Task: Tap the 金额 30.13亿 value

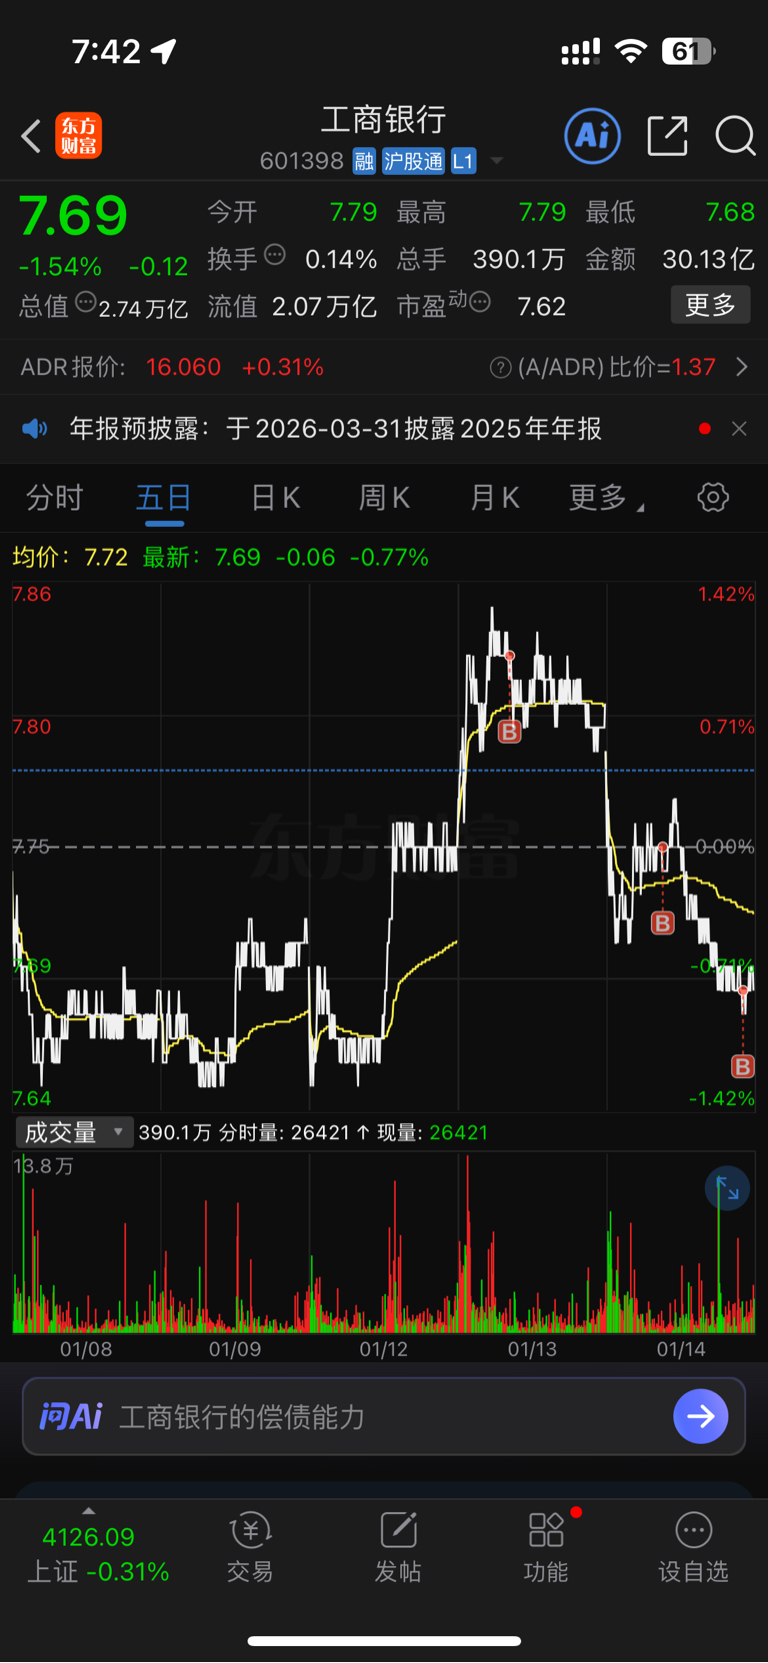Action: point(708,260)
